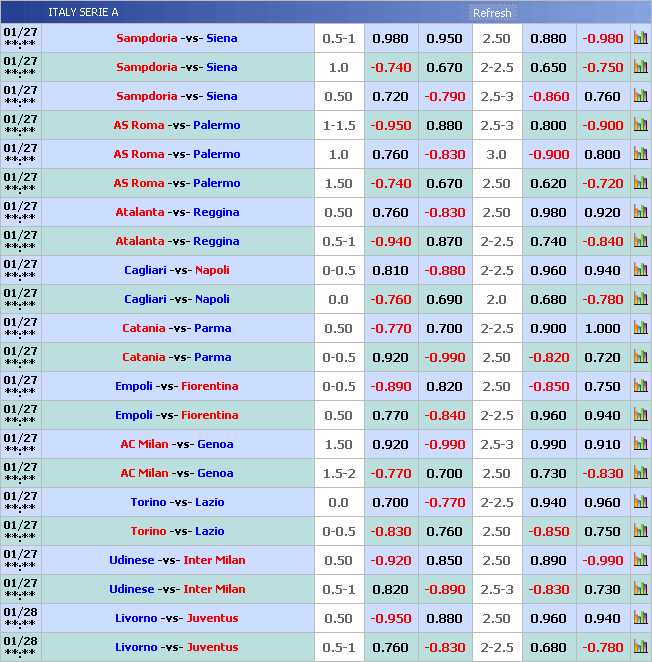Viewport: 652px width, 662px height.
Task: Open chart icon for Empoli-Fiorentina 0-0.5 handicap row
Action: coord(640,386)
